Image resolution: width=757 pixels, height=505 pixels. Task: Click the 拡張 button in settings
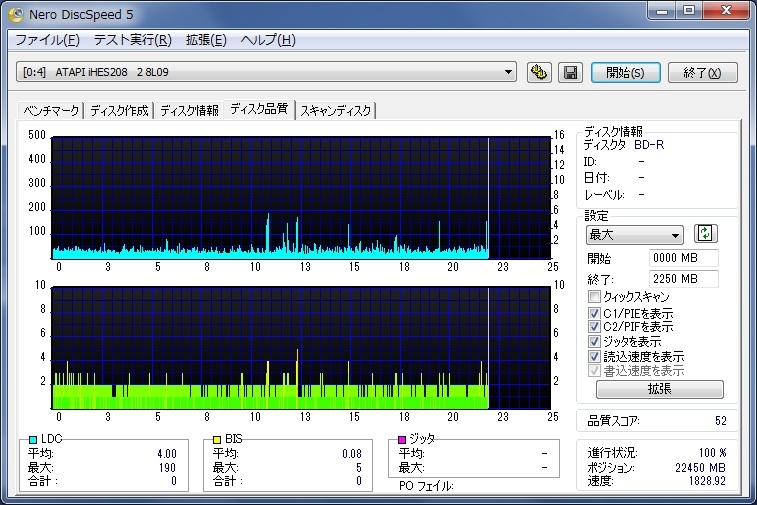click(x=659, y=389)
